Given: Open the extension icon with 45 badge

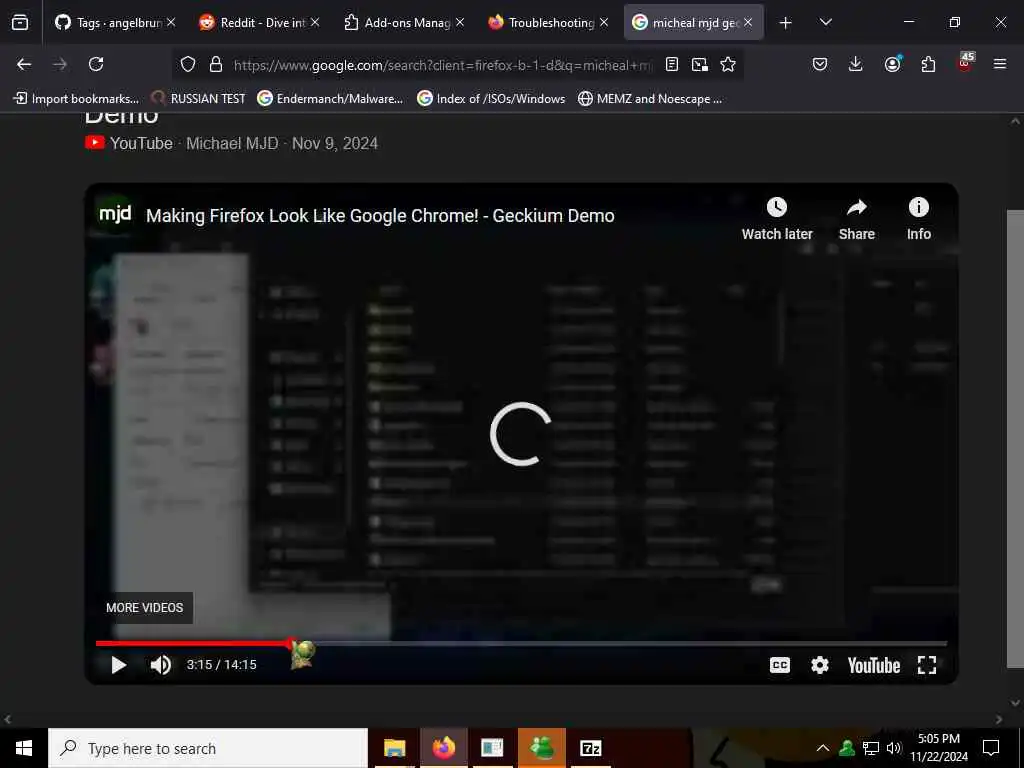Looking at the screenshot, I should (965, 63).
